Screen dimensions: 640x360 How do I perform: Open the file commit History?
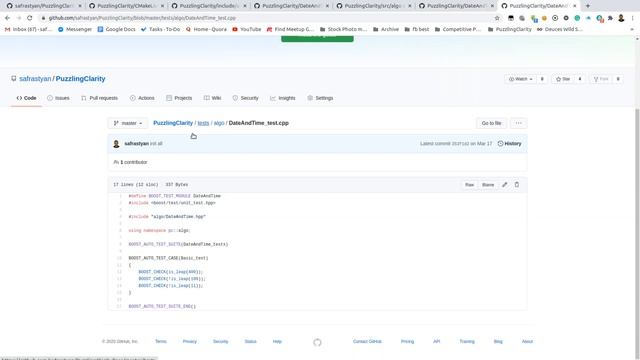click(509, 144)
